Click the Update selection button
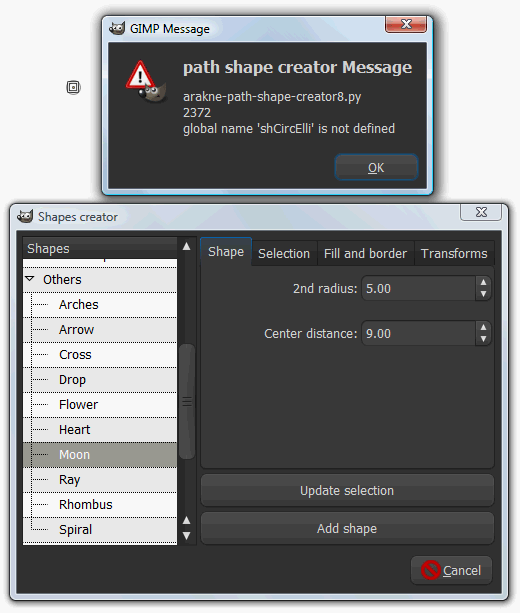This screenshot has height=613, width=520. (347, 491)
